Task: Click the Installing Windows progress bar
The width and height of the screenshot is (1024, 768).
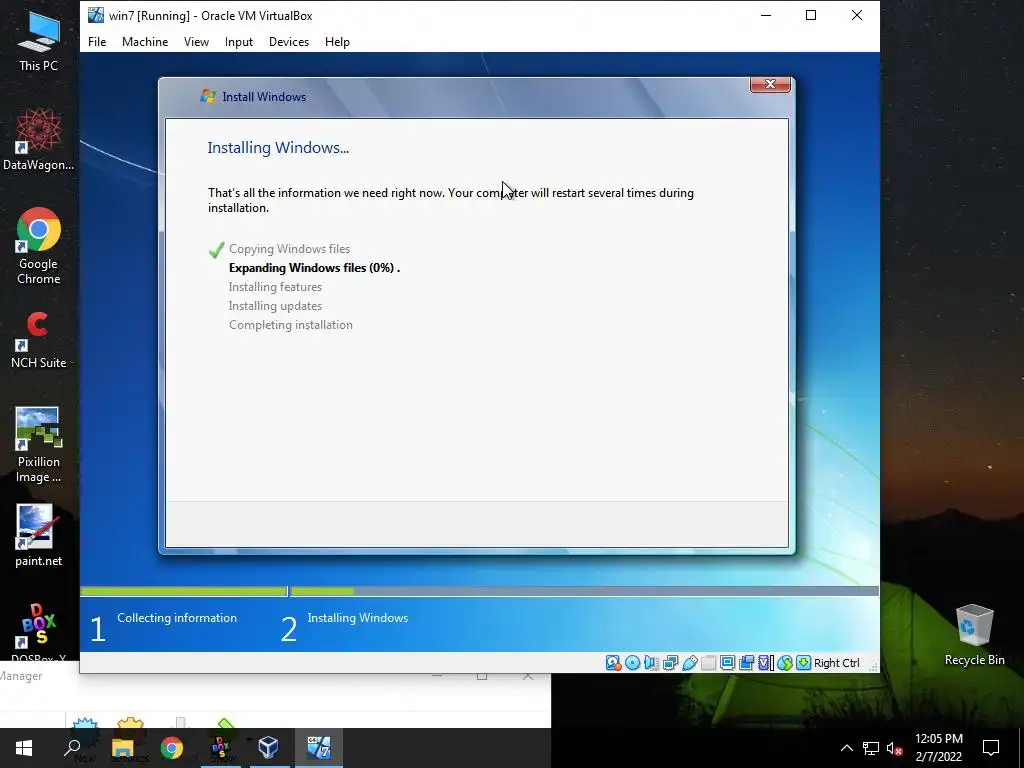Action: 584,591
